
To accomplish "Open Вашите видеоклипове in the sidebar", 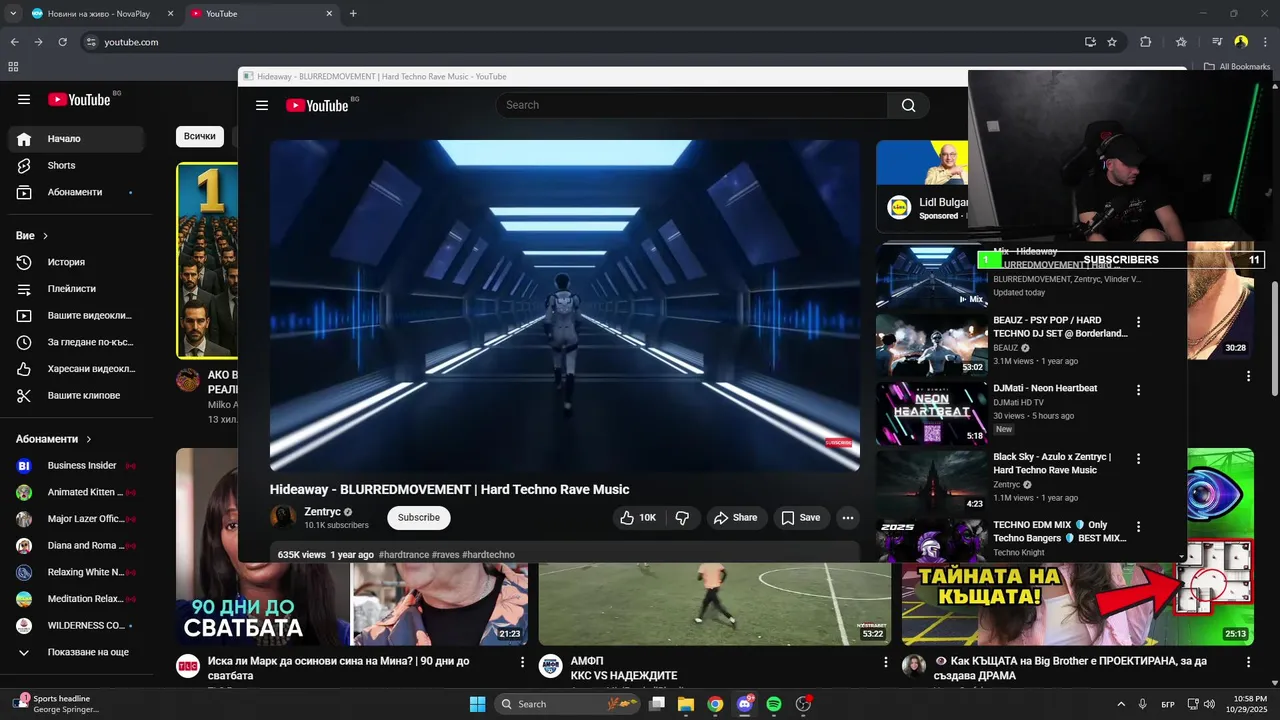I will tap(76, 316).
